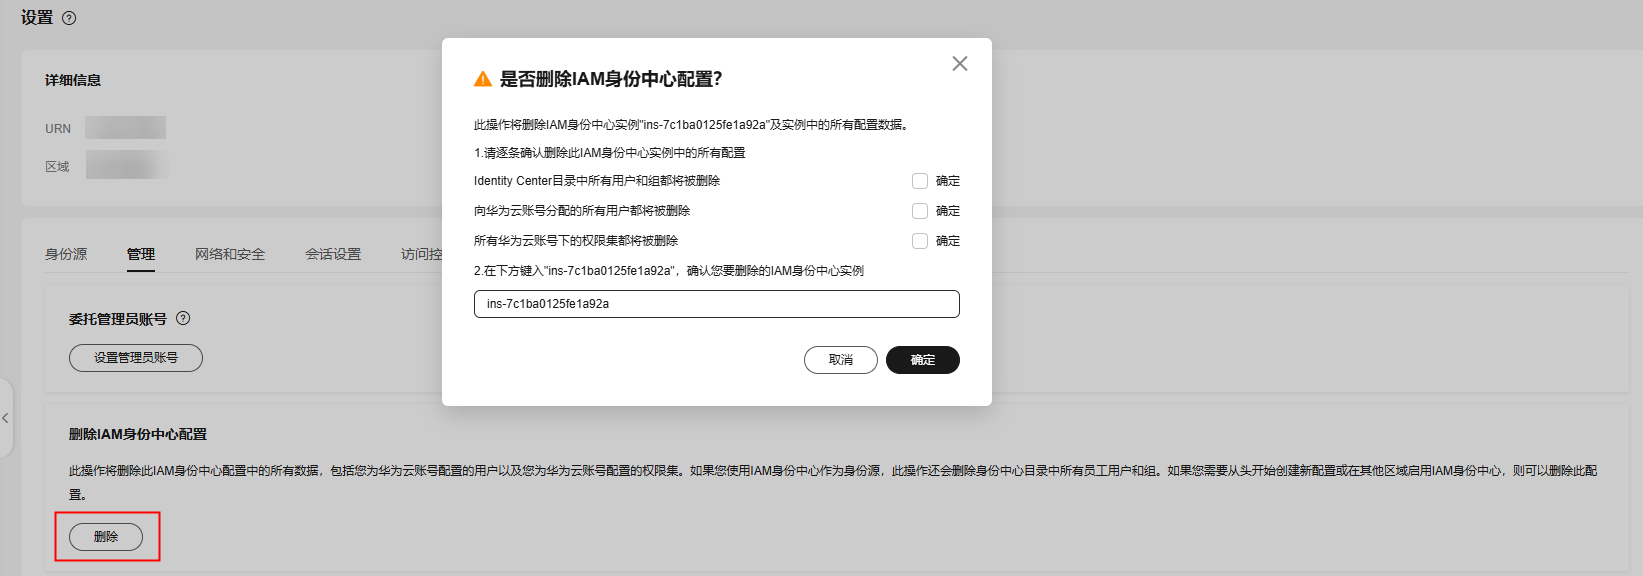Click the 设置管理员账号 button
Image resolution: width=1643 pixels, height=576 pixels.
click(x=136, y=358)
